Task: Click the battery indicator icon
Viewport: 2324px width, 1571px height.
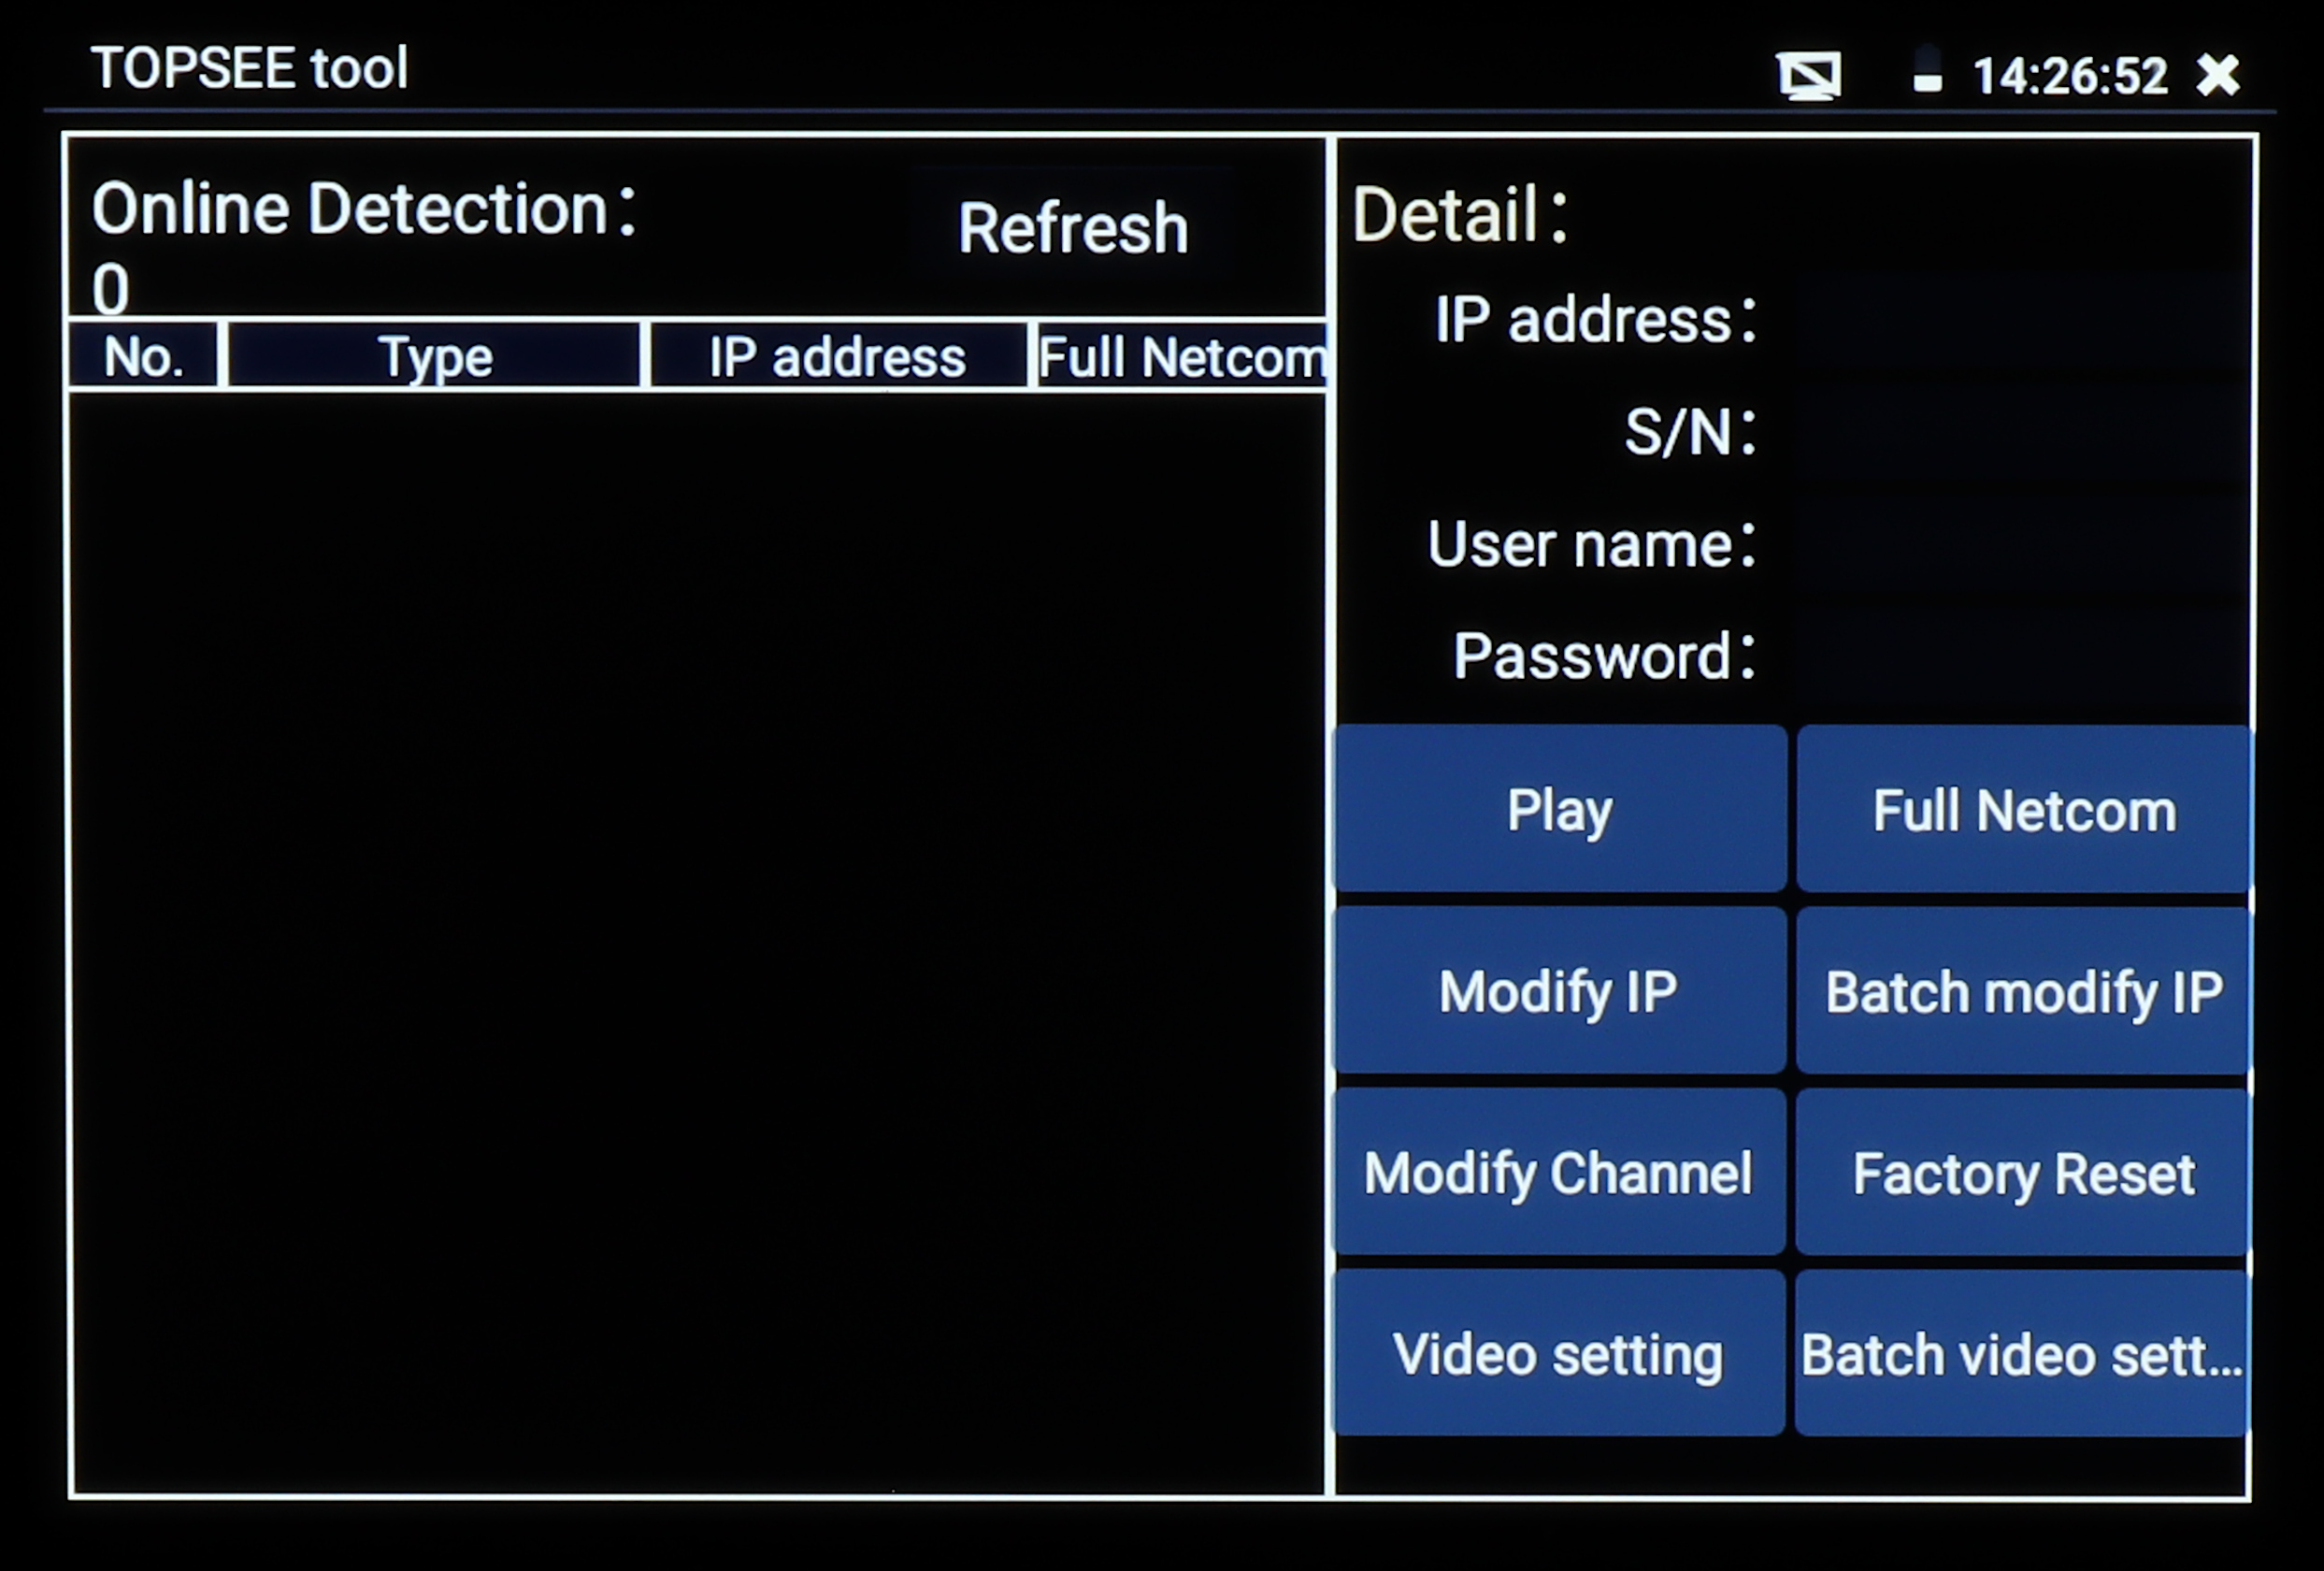Action: click(x=1927, y=72)
